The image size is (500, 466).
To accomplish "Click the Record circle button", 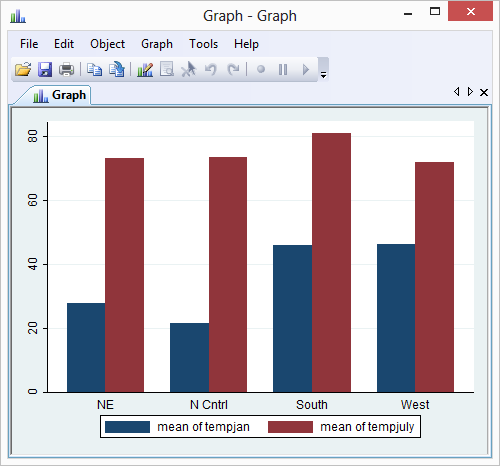I will coord(261,69).
